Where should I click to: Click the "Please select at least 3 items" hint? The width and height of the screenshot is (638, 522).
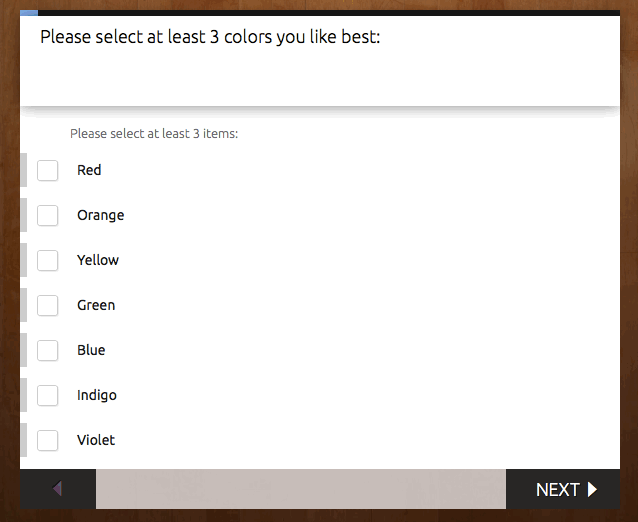click(154, 134)
